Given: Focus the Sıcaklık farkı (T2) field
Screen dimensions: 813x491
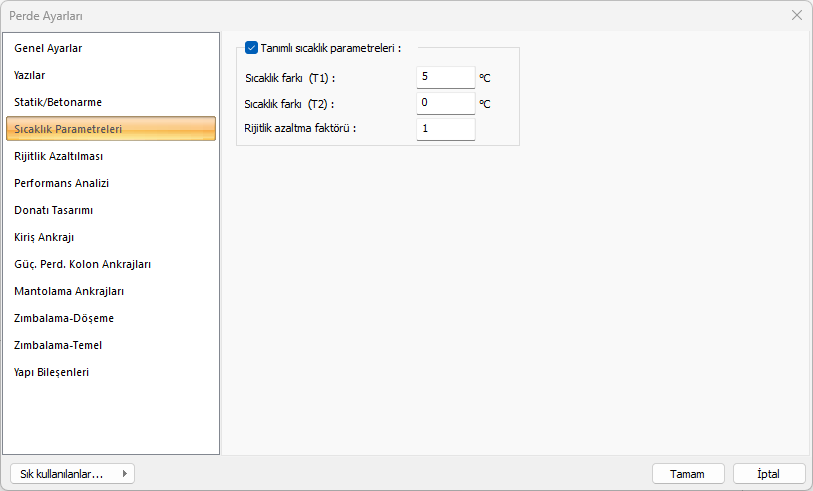Looking at the screenshot, I should [445, 103].
